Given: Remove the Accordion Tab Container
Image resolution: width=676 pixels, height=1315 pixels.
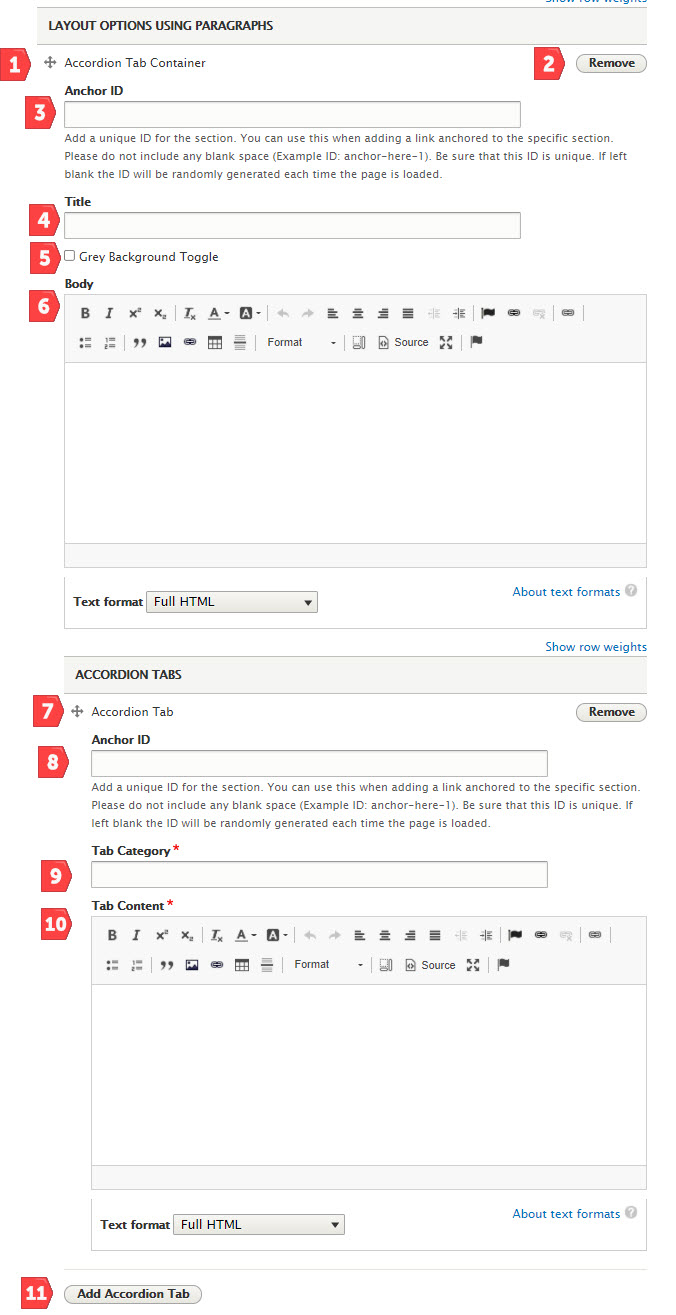Looking at the screenshot, I should [611, 63].
